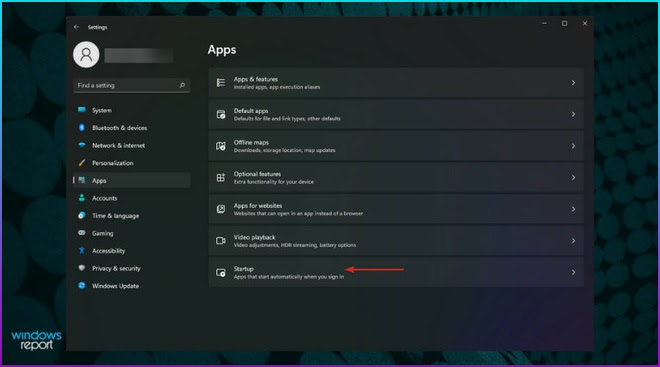Open Default apps title
Image resolution: width=660 pixels, height=367 pixels.
tap(251, 111)
